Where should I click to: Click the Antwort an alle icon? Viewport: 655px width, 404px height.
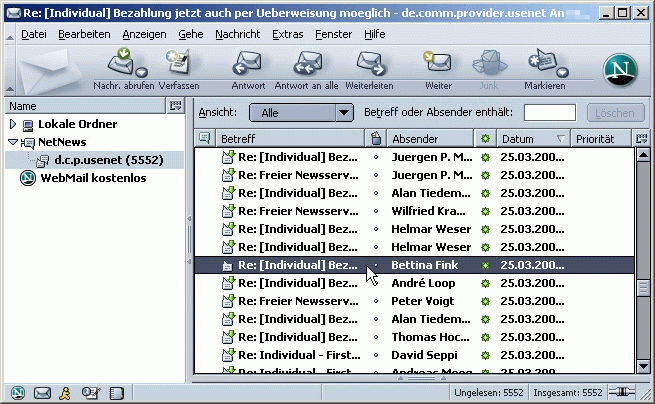(x=305, y=63)
